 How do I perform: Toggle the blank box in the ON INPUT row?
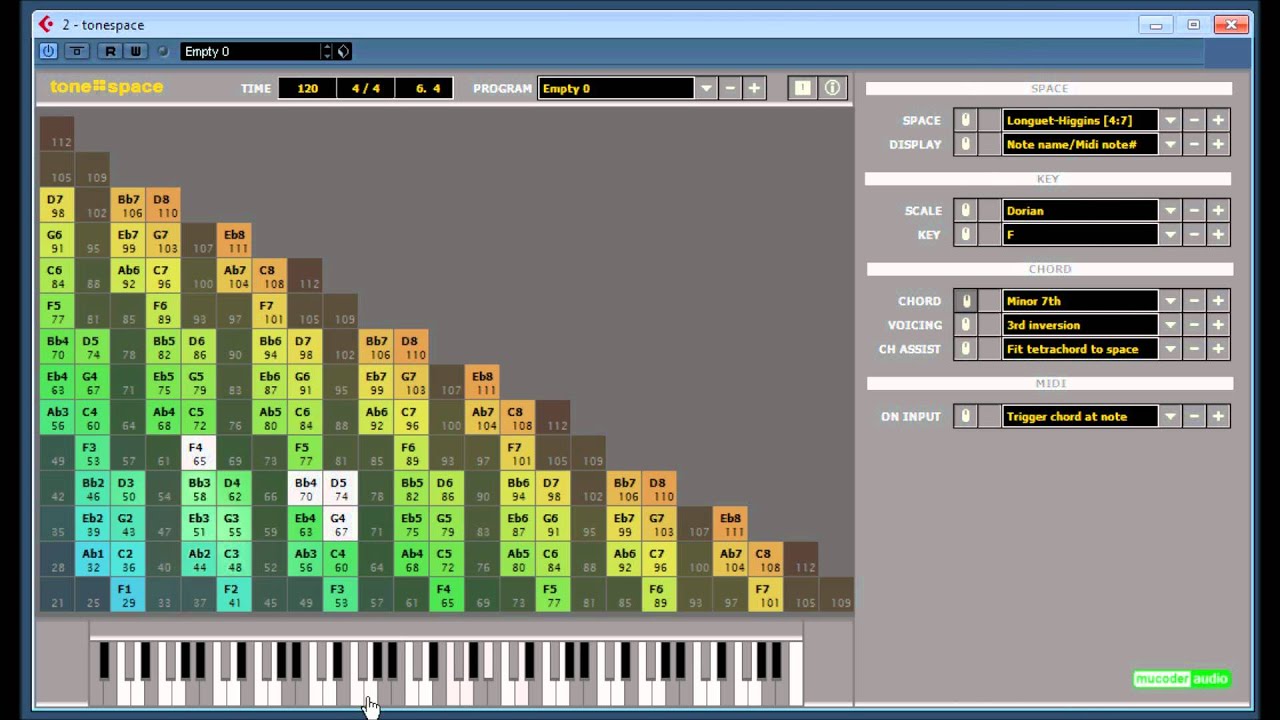click(x=989, y=416)
